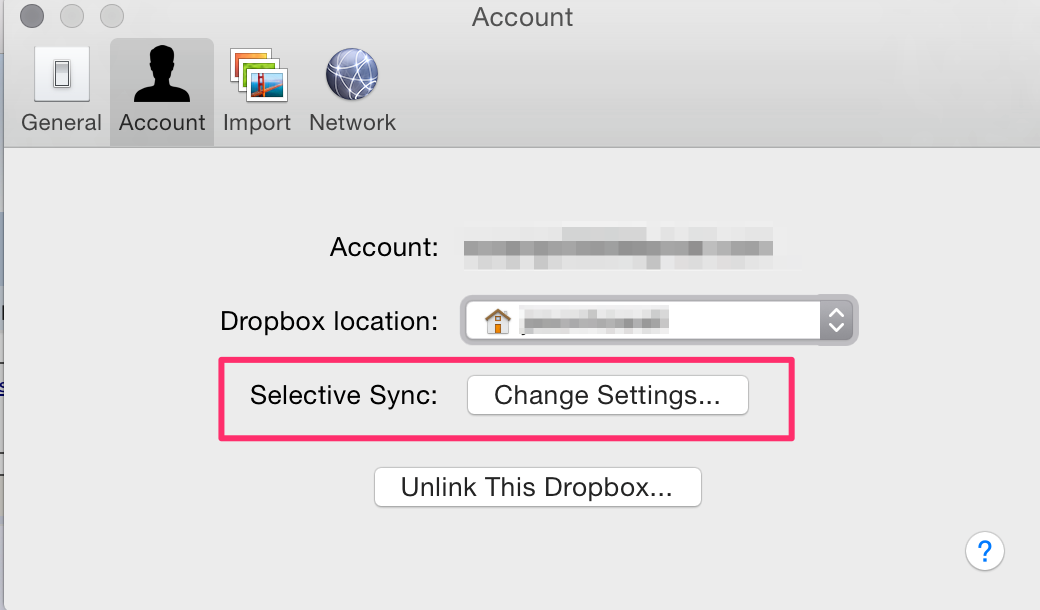Open help with the question mark button
1040x610 pixels.
pos(984,551)
